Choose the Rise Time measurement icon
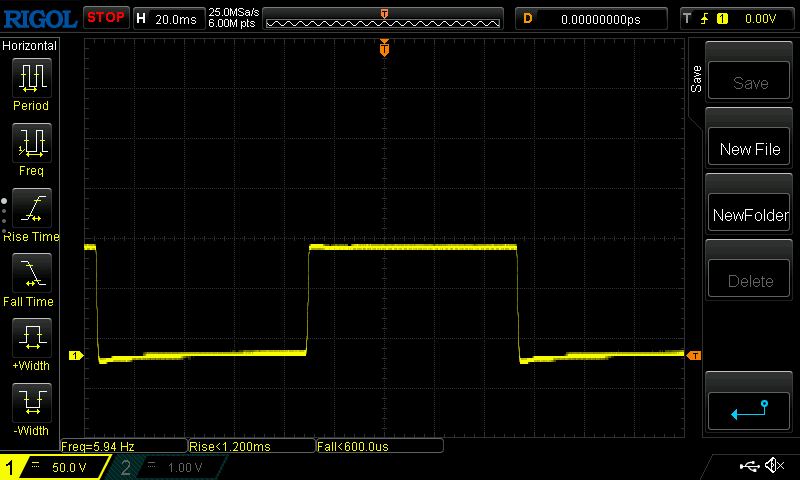The width and height of the screenshot is (800, 480). pyautogui.click(x=30, y=208)
